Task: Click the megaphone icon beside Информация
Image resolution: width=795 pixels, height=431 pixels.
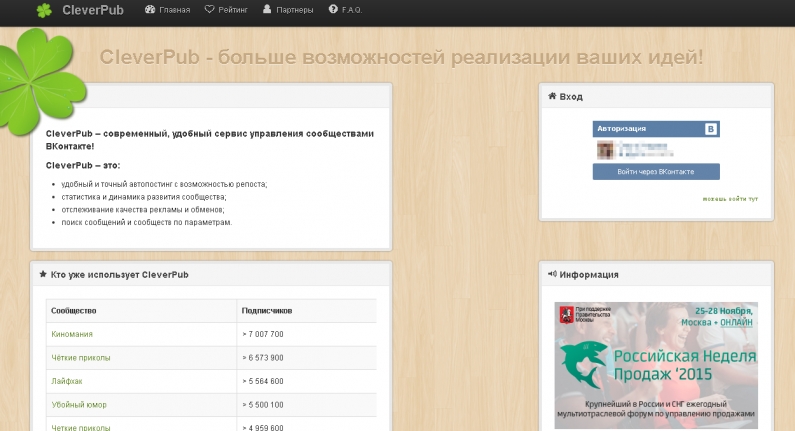Action: pyautogui.click(x=552, y=274)
